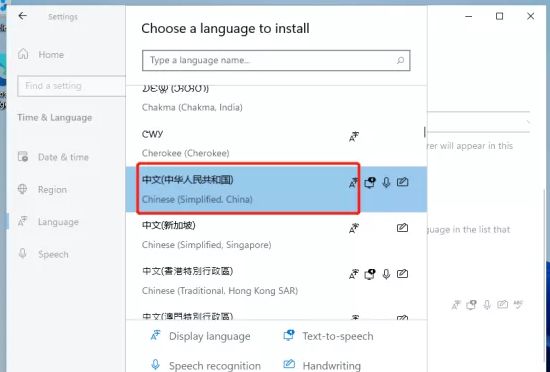Screen dimensions: 550x372
Task: Click the Language sidebar icon
Action: 22,222
